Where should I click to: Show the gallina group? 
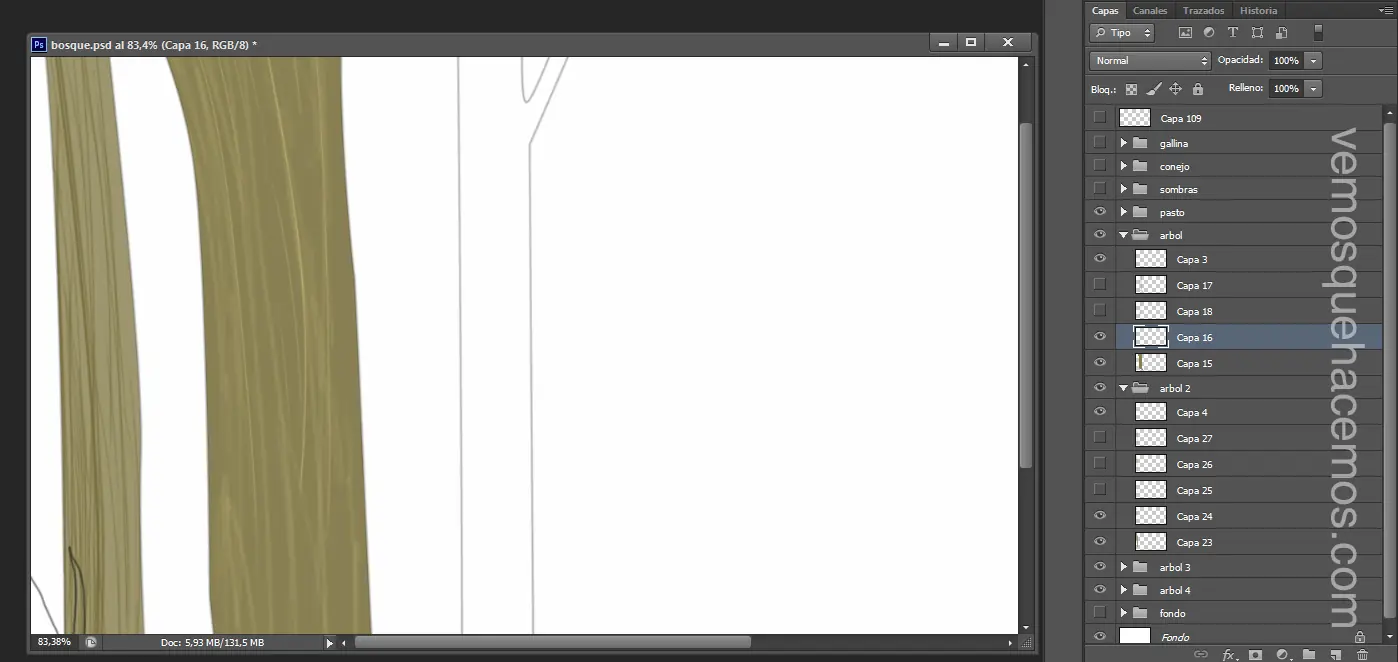(1100, 143)
